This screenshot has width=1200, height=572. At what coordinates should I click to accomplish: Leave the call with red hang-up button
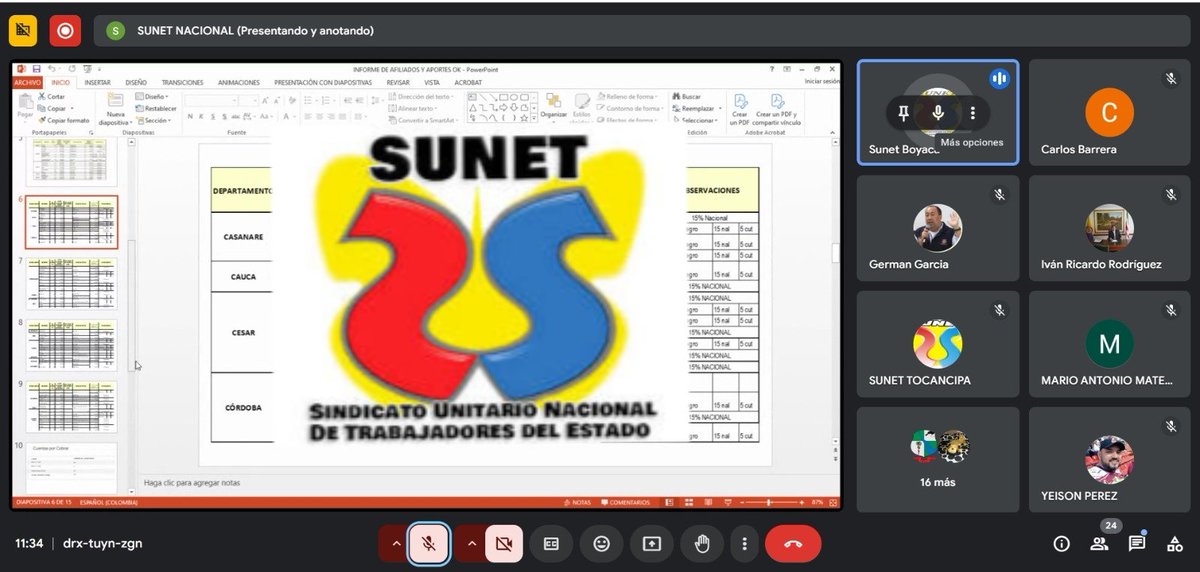[793, 544]
